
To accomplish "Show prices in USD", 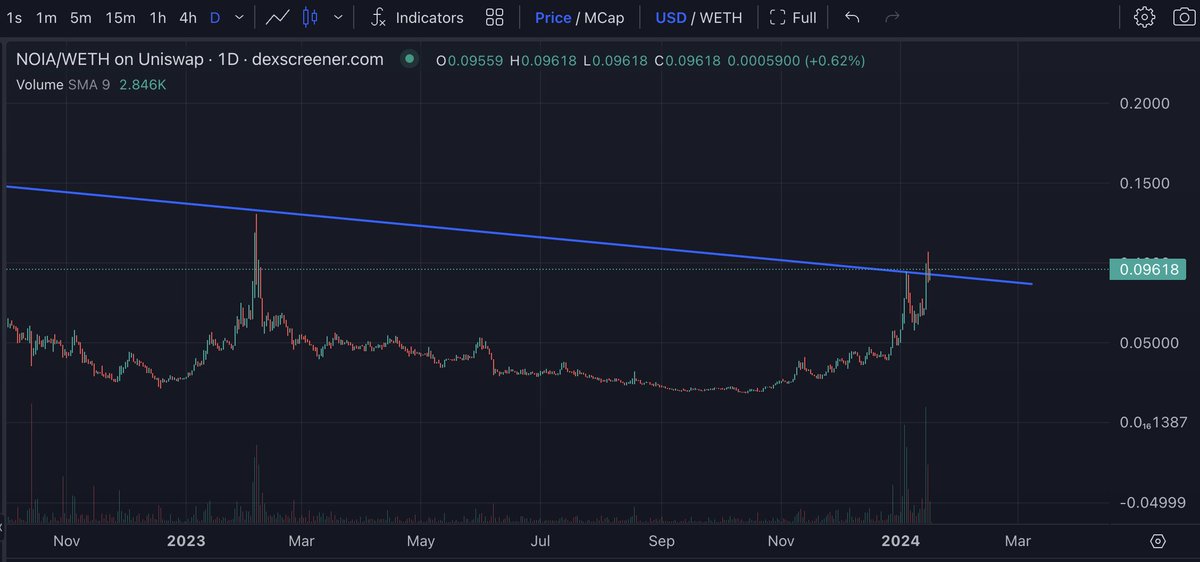I will 671,17.
